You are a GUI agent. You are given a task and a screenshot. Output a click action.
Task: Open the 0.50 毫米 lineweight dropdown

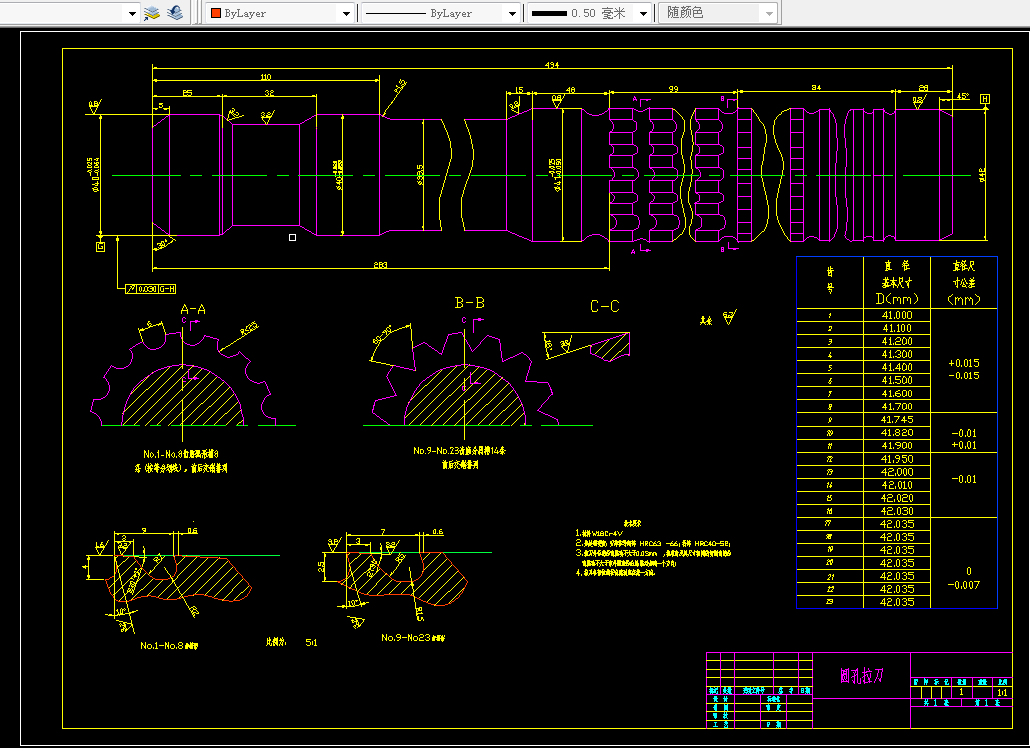589,13
